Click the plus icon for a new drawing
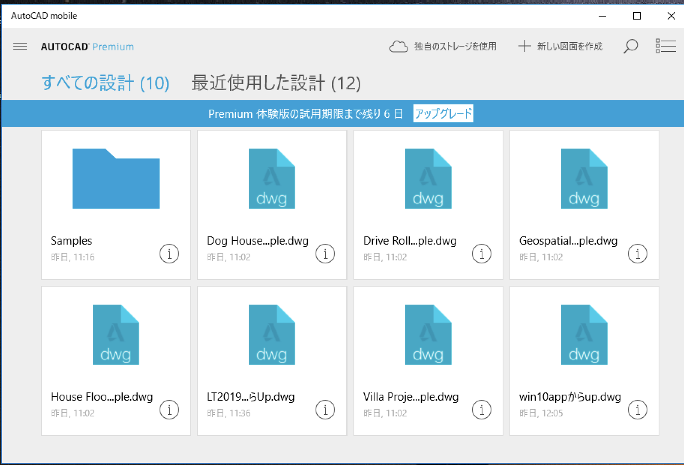The height and width of the screenshot is (465, 684). pyautogui.click(x=524, y=46)
